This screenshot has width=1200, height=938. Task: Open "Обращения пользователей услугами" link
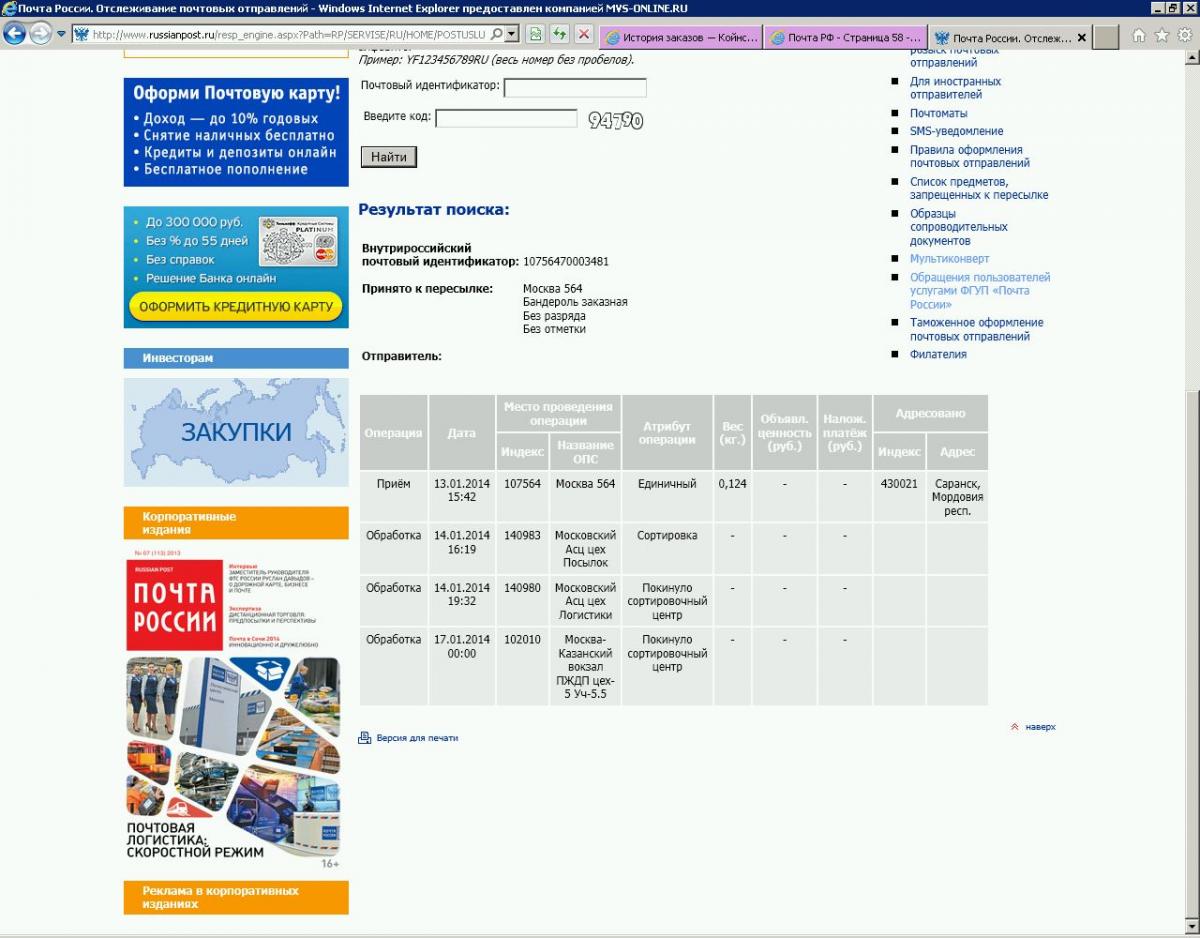[980, 290]
